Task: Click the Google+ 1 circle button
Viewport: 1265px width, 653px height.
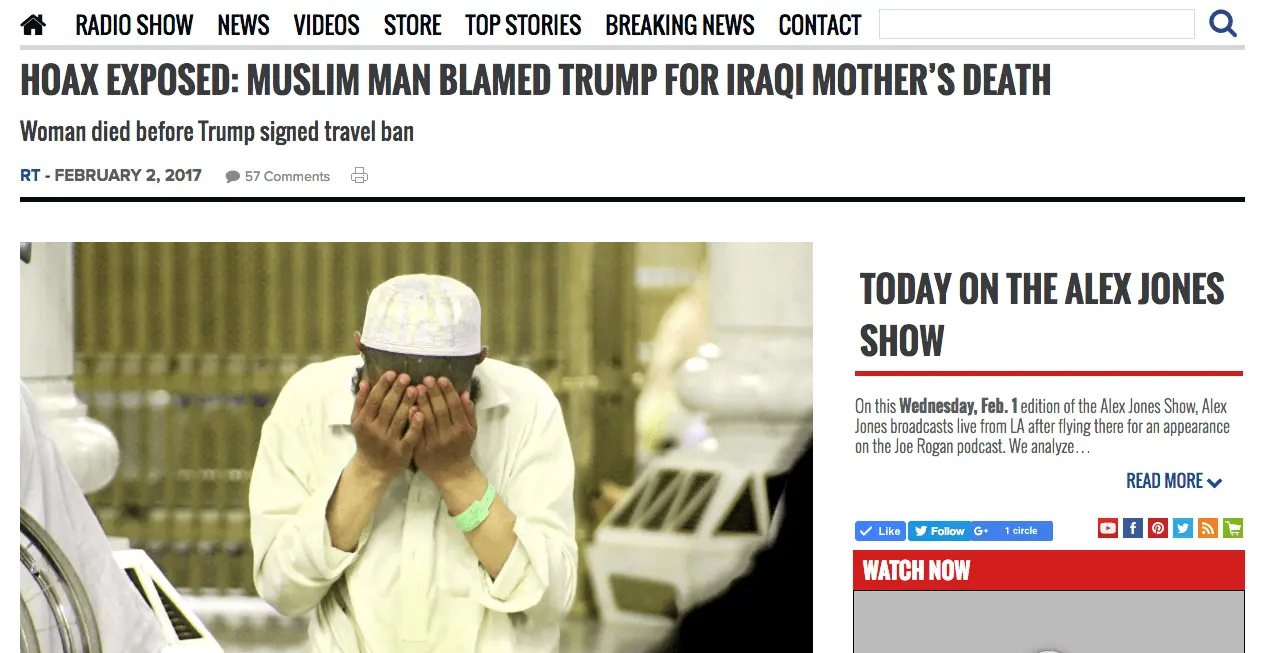Action: point(1011,531)
